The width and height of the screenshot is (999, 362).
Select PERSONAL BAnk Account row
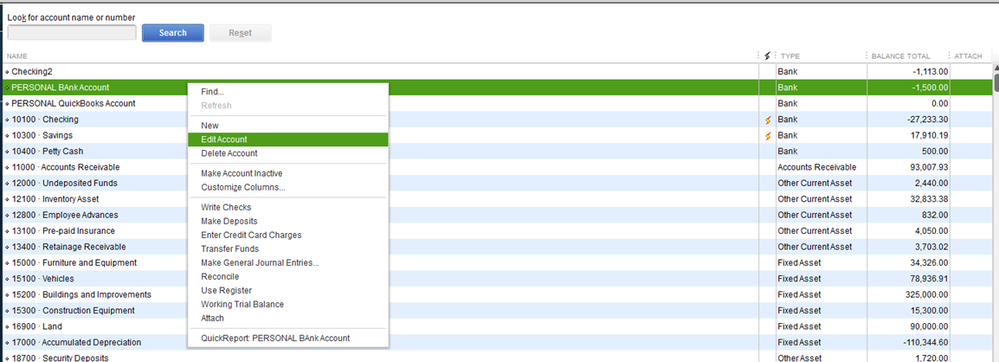point(497,87)
